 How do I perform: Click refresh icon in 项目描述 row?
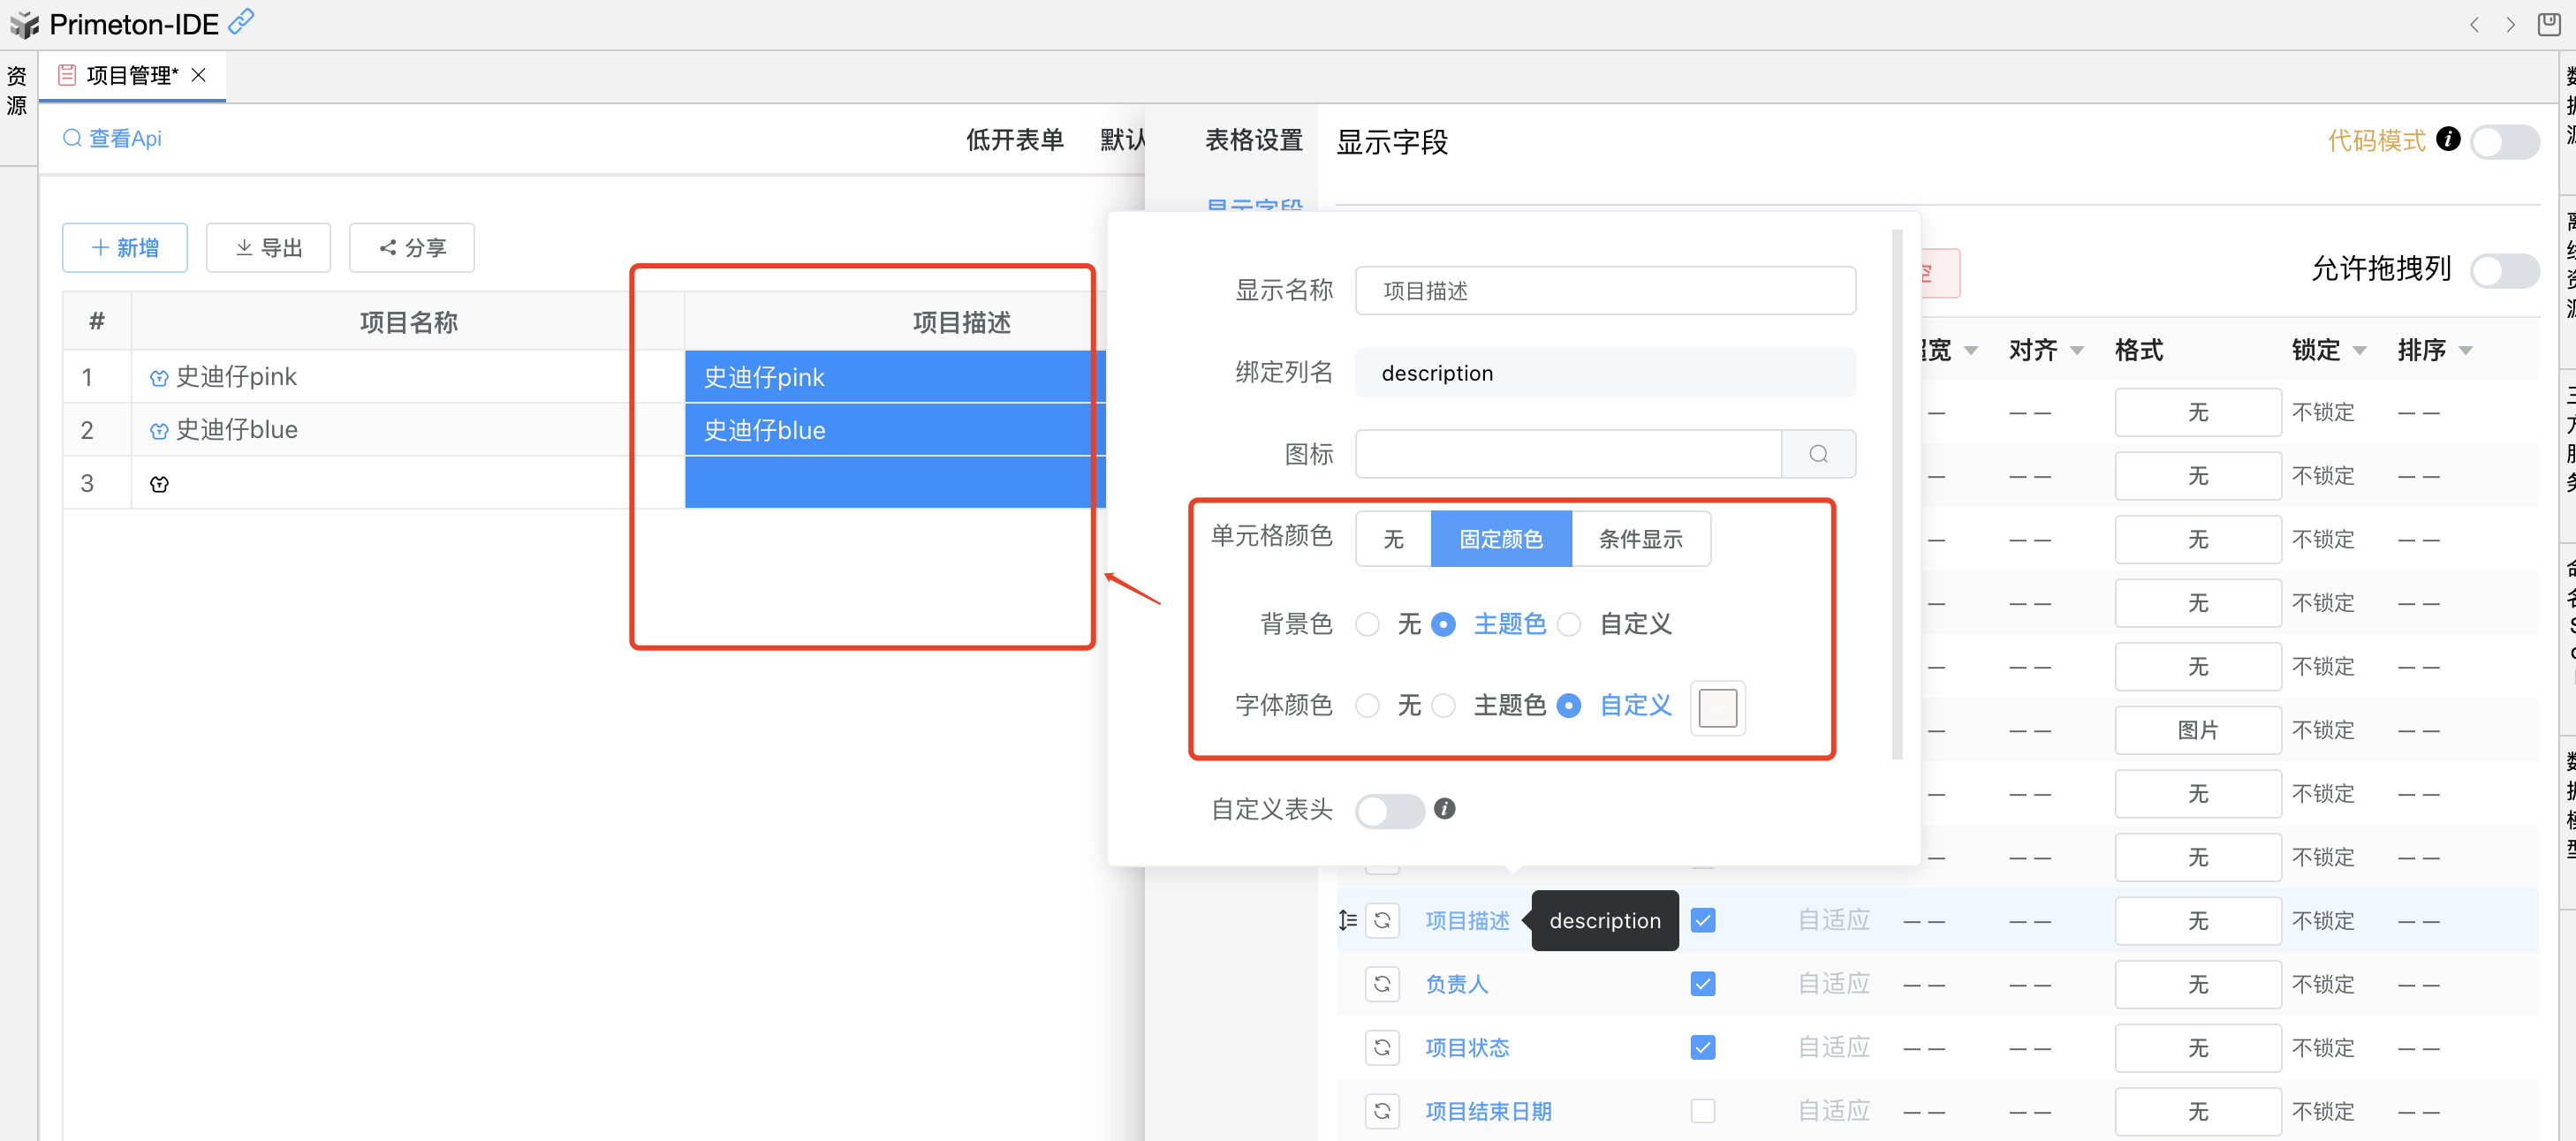(1382, 920)
